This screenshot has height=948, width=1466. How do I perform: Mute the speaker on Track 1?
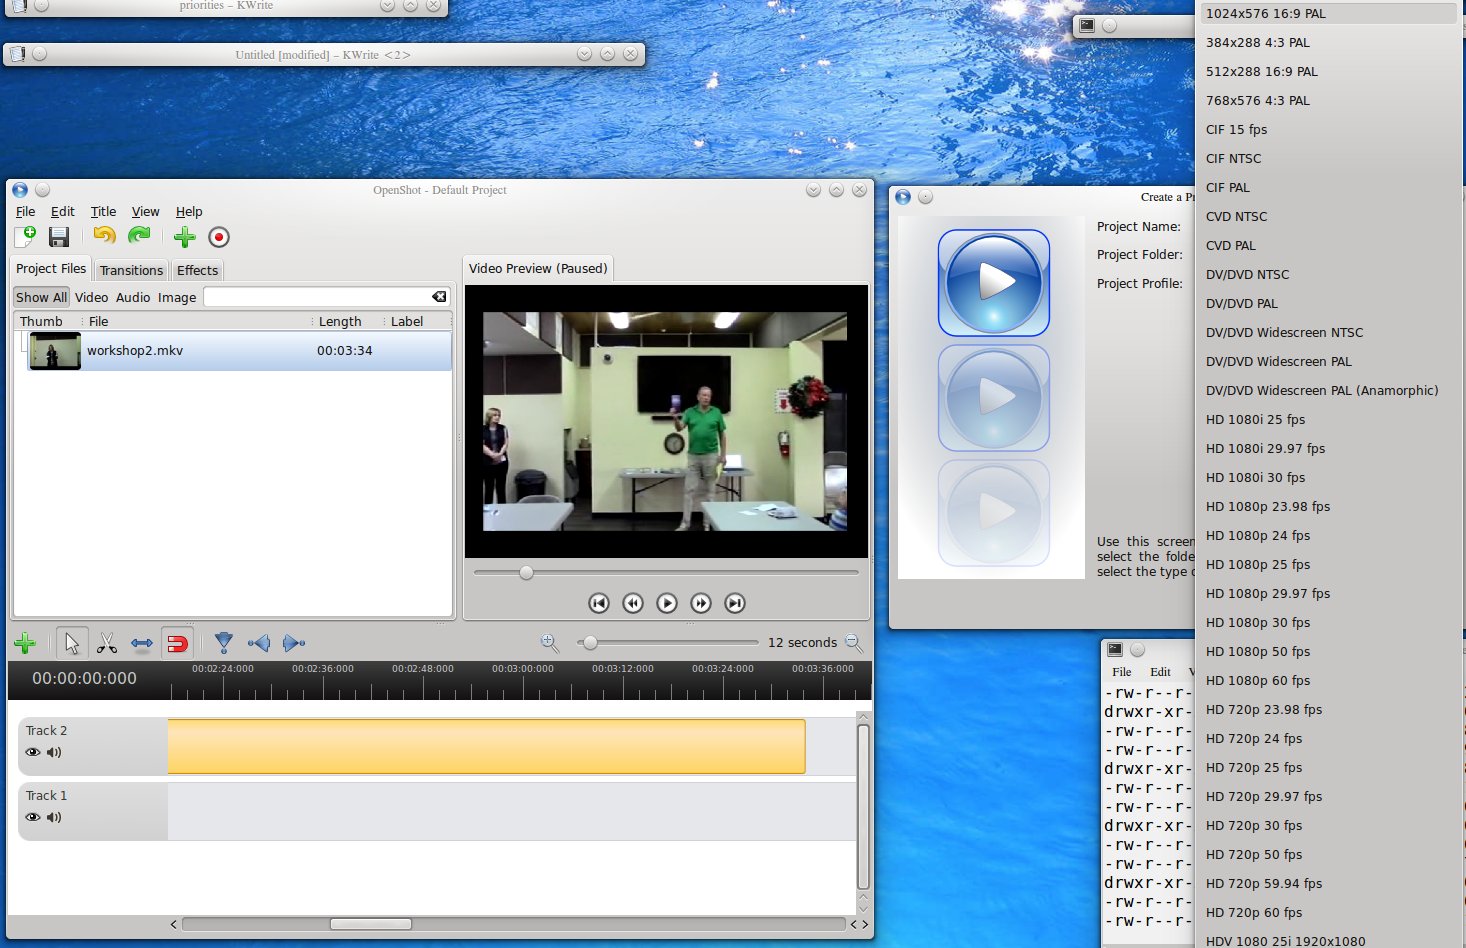(54, 817)
